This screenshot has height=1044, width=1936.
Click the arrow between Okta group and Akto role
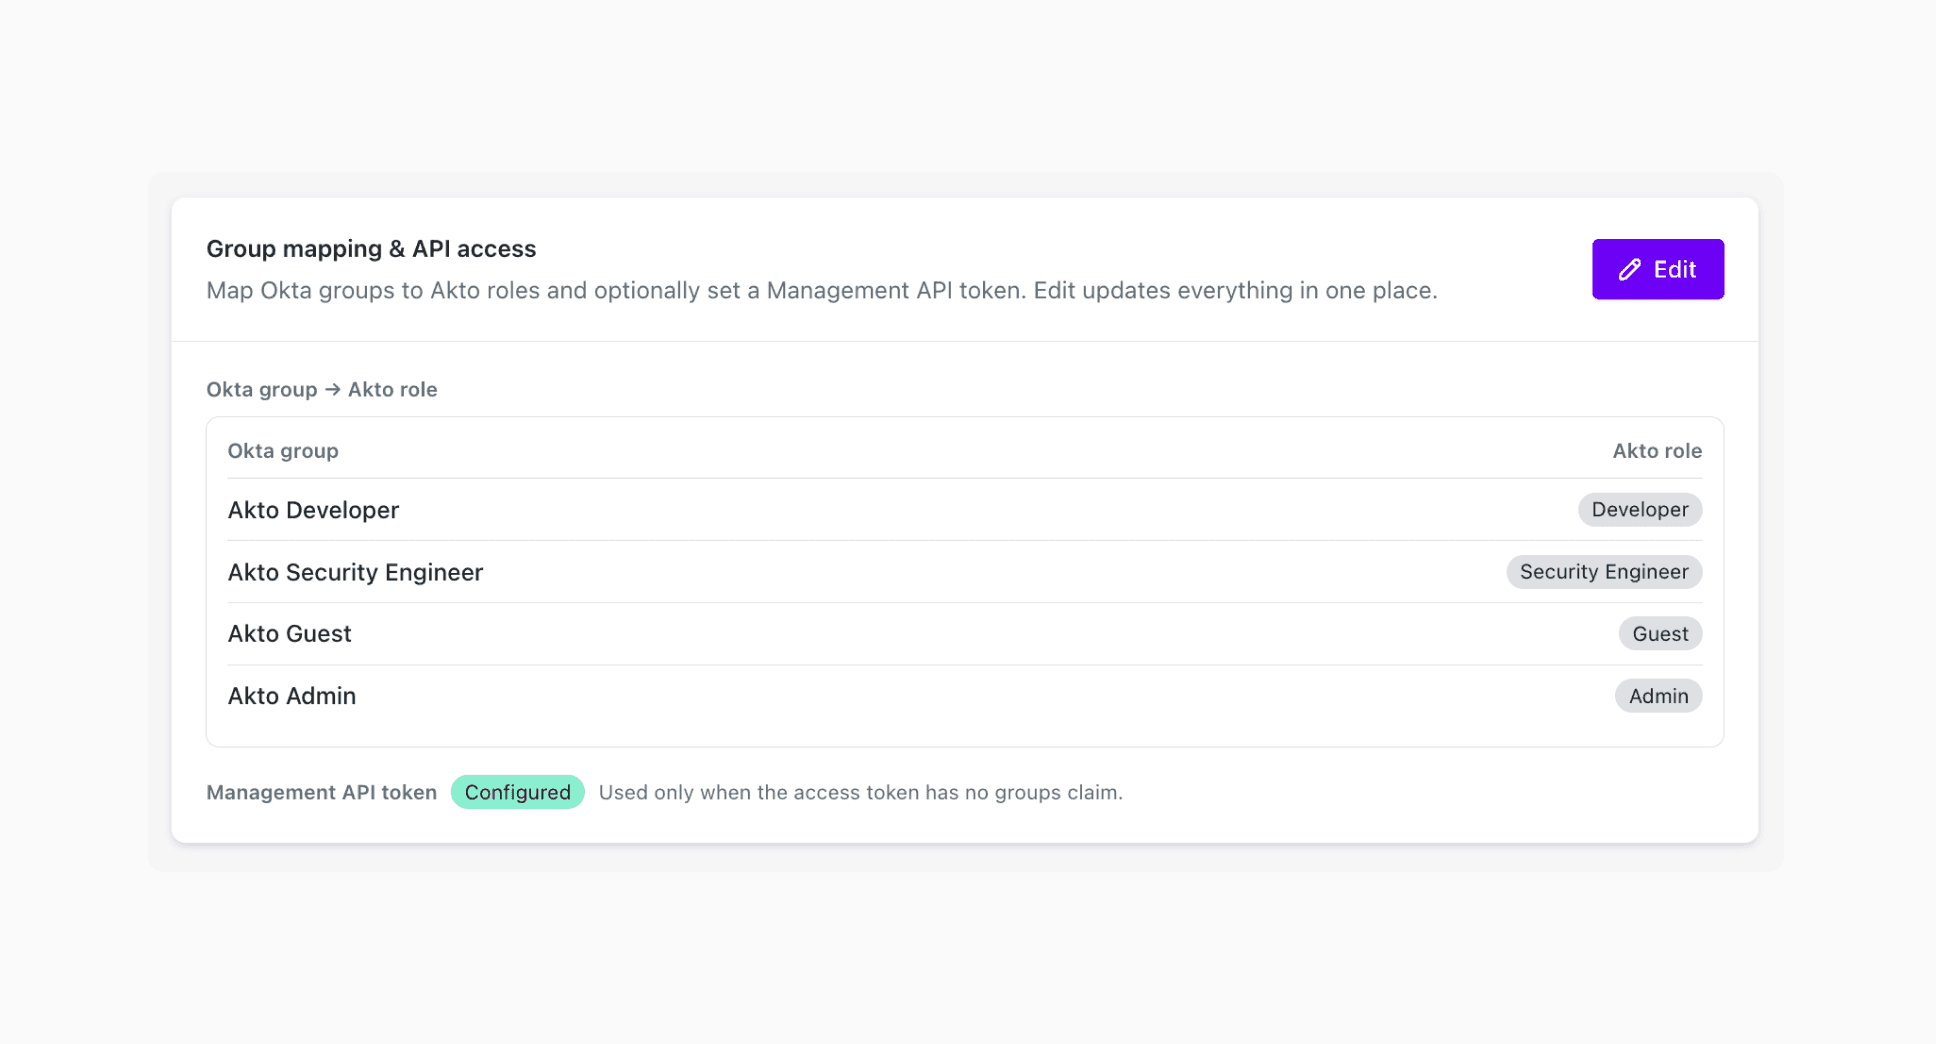pyautogui.click(x=331, y=389)
